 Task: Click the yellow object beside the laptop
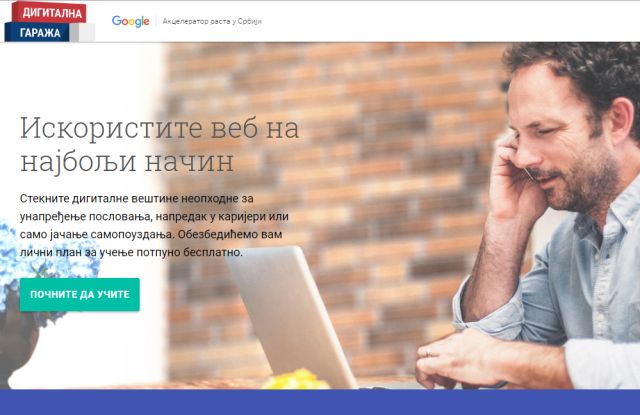(x=296, y=379)
